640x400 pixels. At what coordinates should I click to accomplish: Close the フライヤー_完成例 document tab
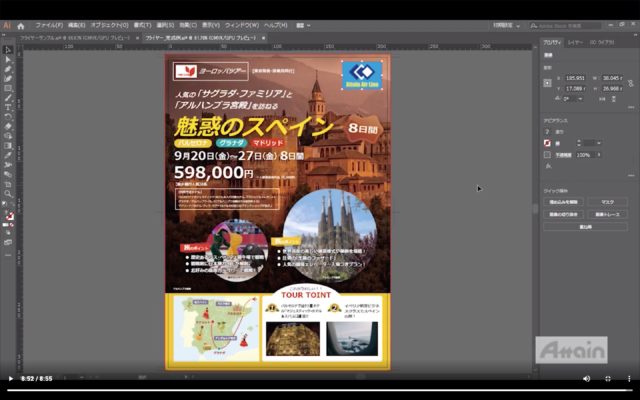[x=263, y=38]
